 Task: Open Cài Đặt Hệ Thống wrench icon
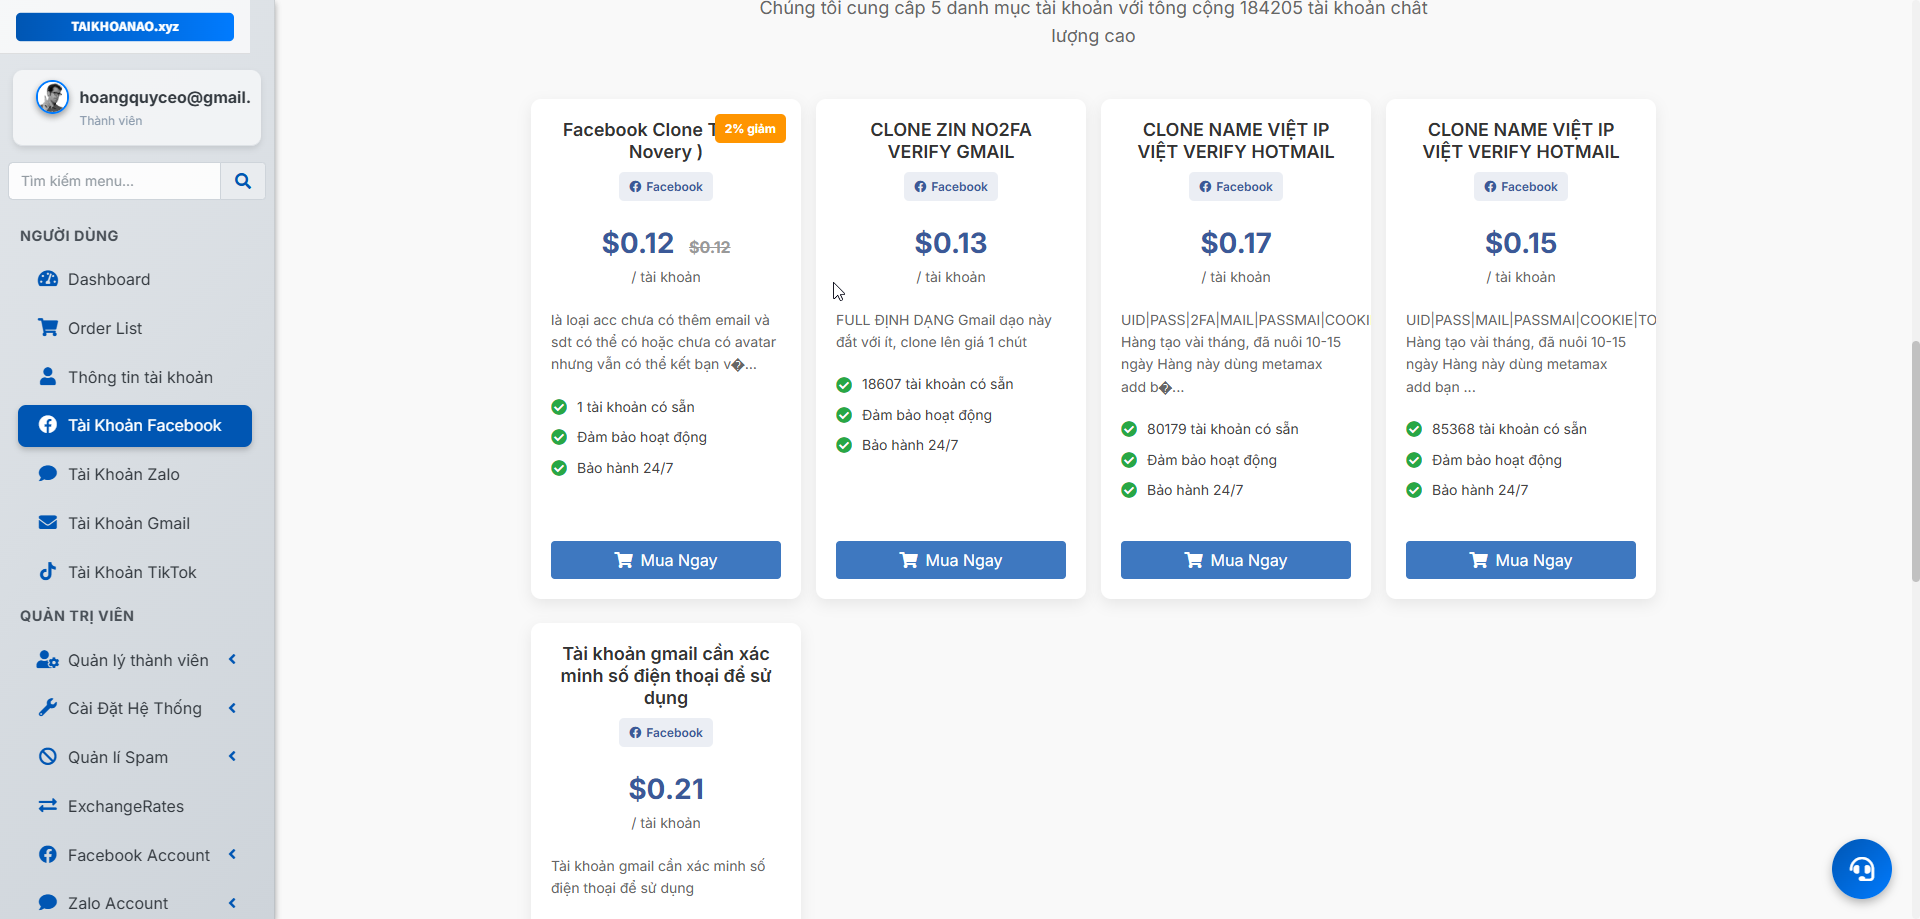47,708
